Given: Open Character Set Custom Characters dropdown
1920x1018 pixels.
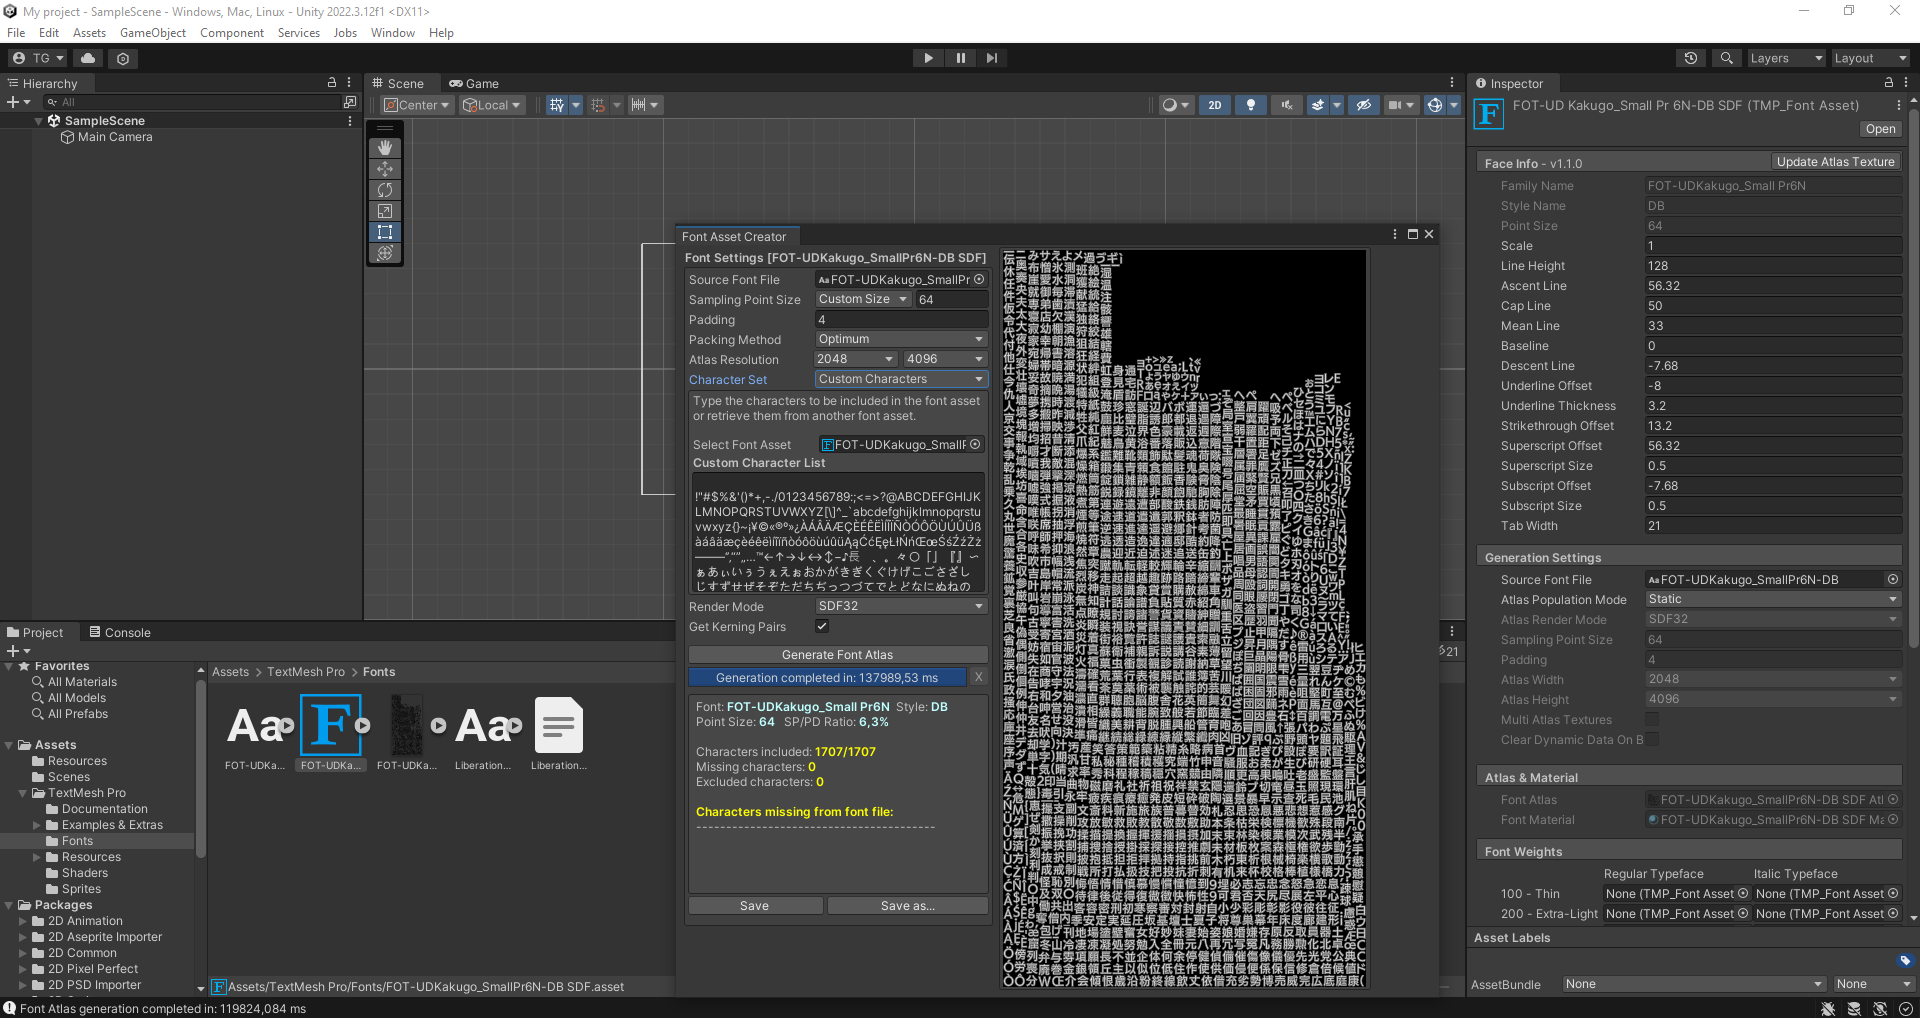Looking at the screenshot, I should coord(901,379).
